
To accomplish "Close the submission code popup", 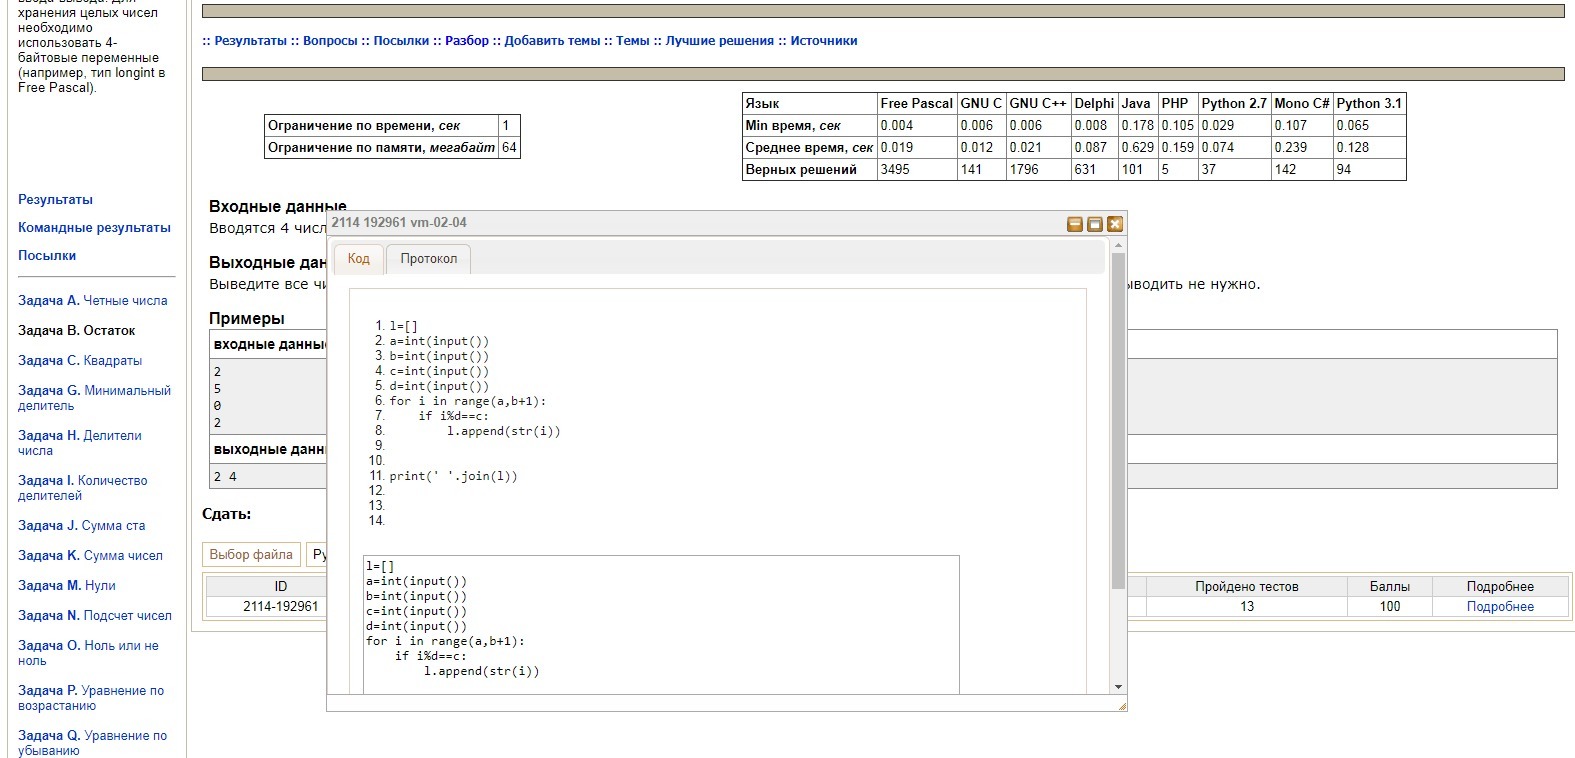I will coord(1115,224).
